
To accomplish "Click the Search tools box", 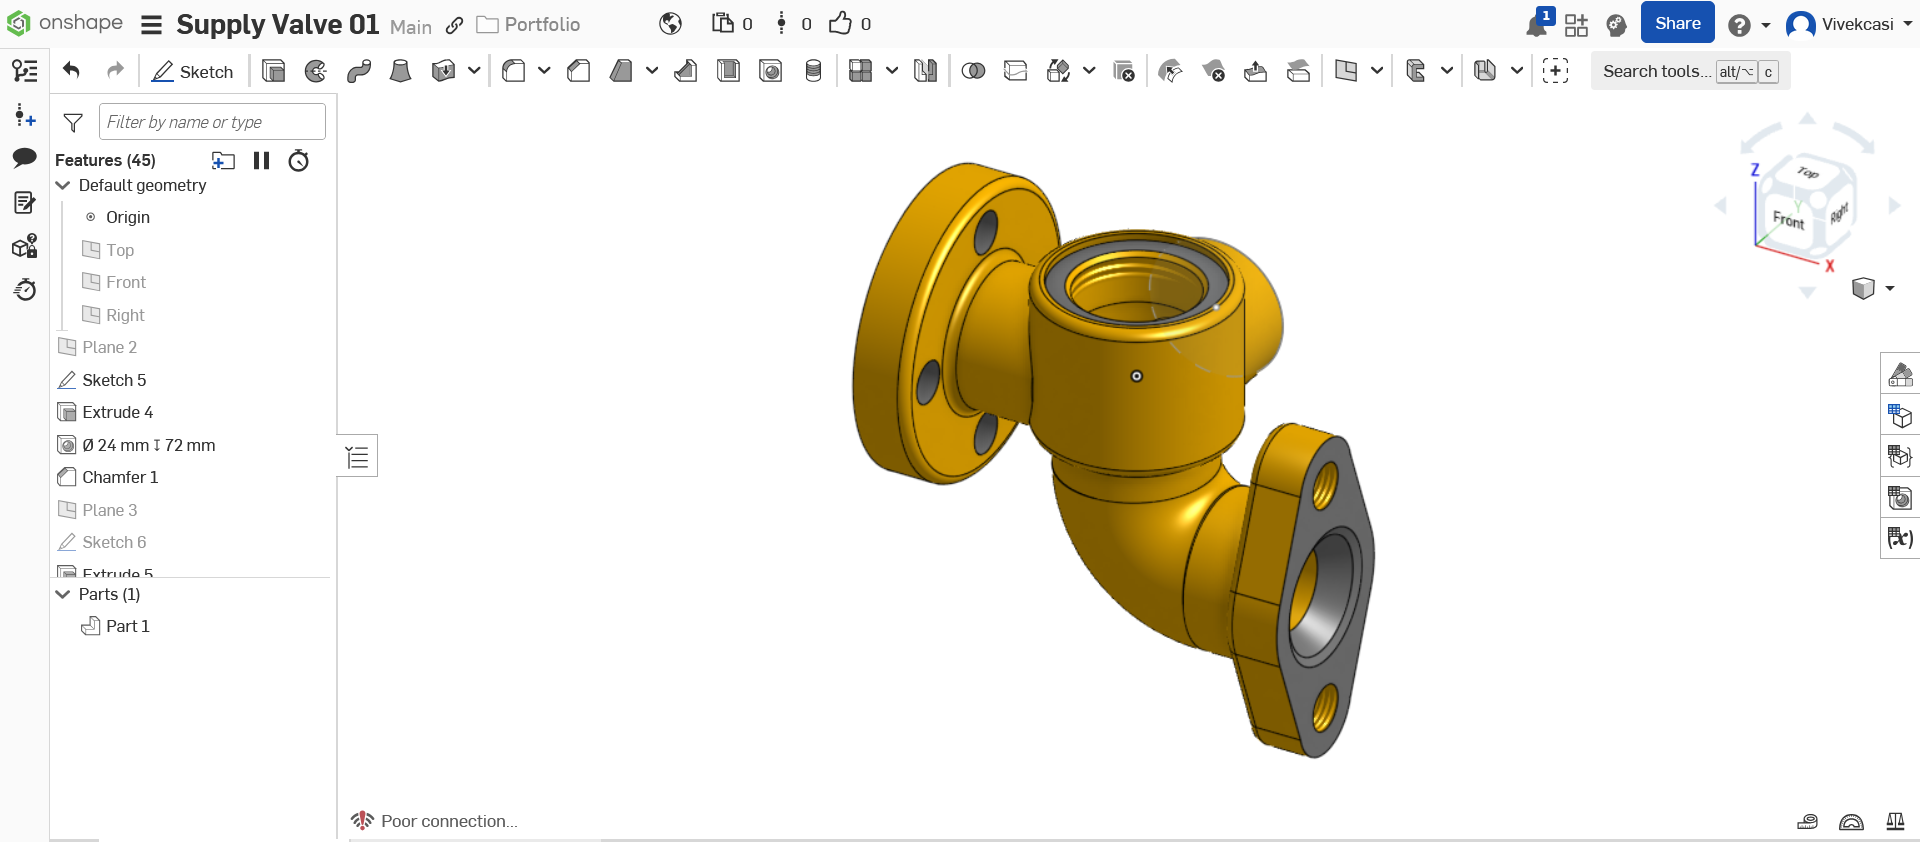I will (x=1690, y=71).
